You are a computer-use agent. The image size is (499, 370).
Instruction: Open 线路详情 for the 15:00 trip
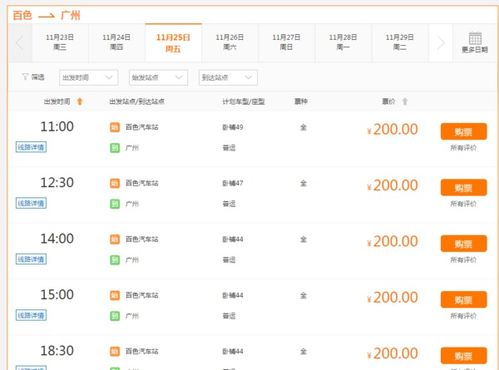(31, 315)
